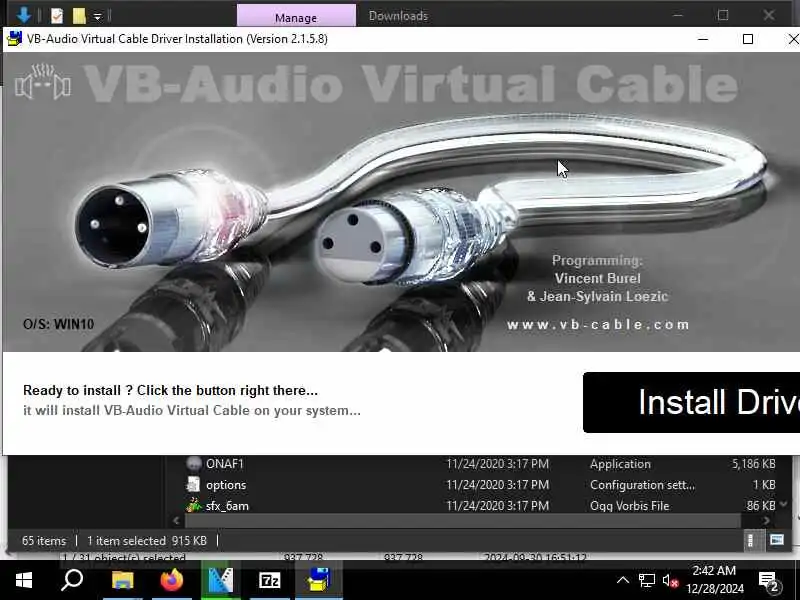Switch Explorer to Large icons view
Viewport: 800px width, 600px height.
(777, 540)
